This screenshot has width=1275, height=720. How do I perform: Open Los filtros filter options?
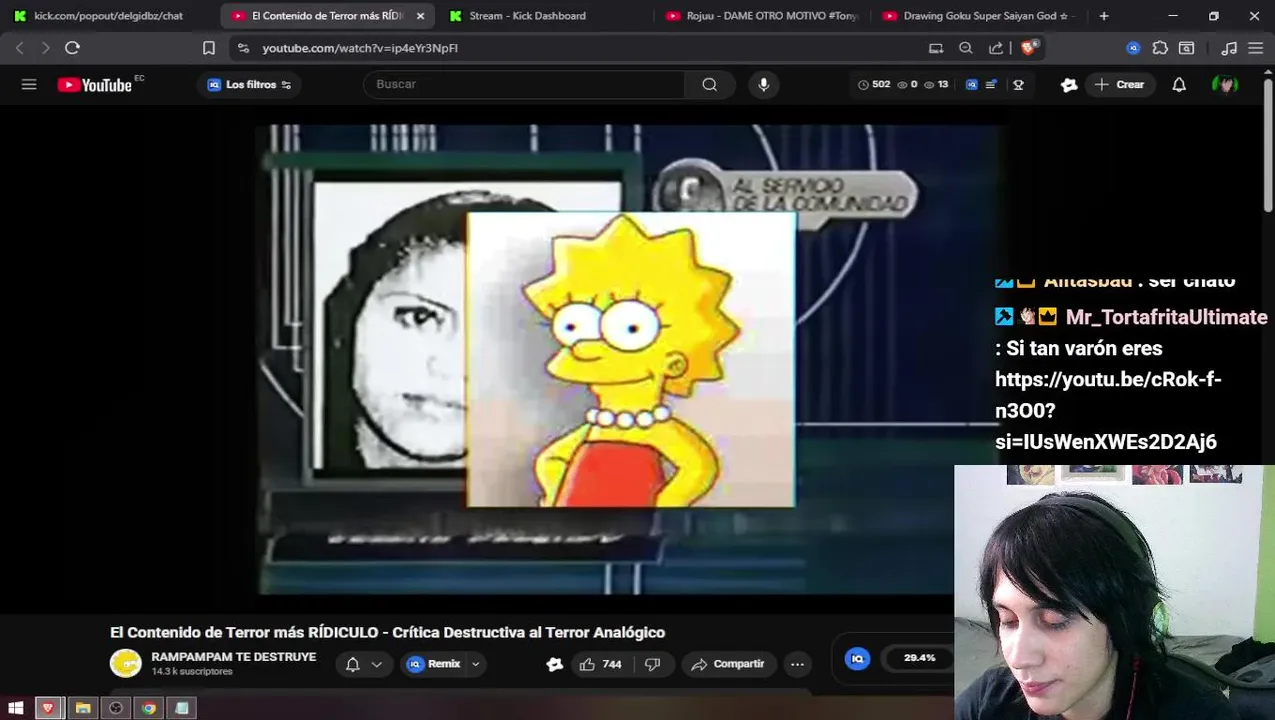249,85
